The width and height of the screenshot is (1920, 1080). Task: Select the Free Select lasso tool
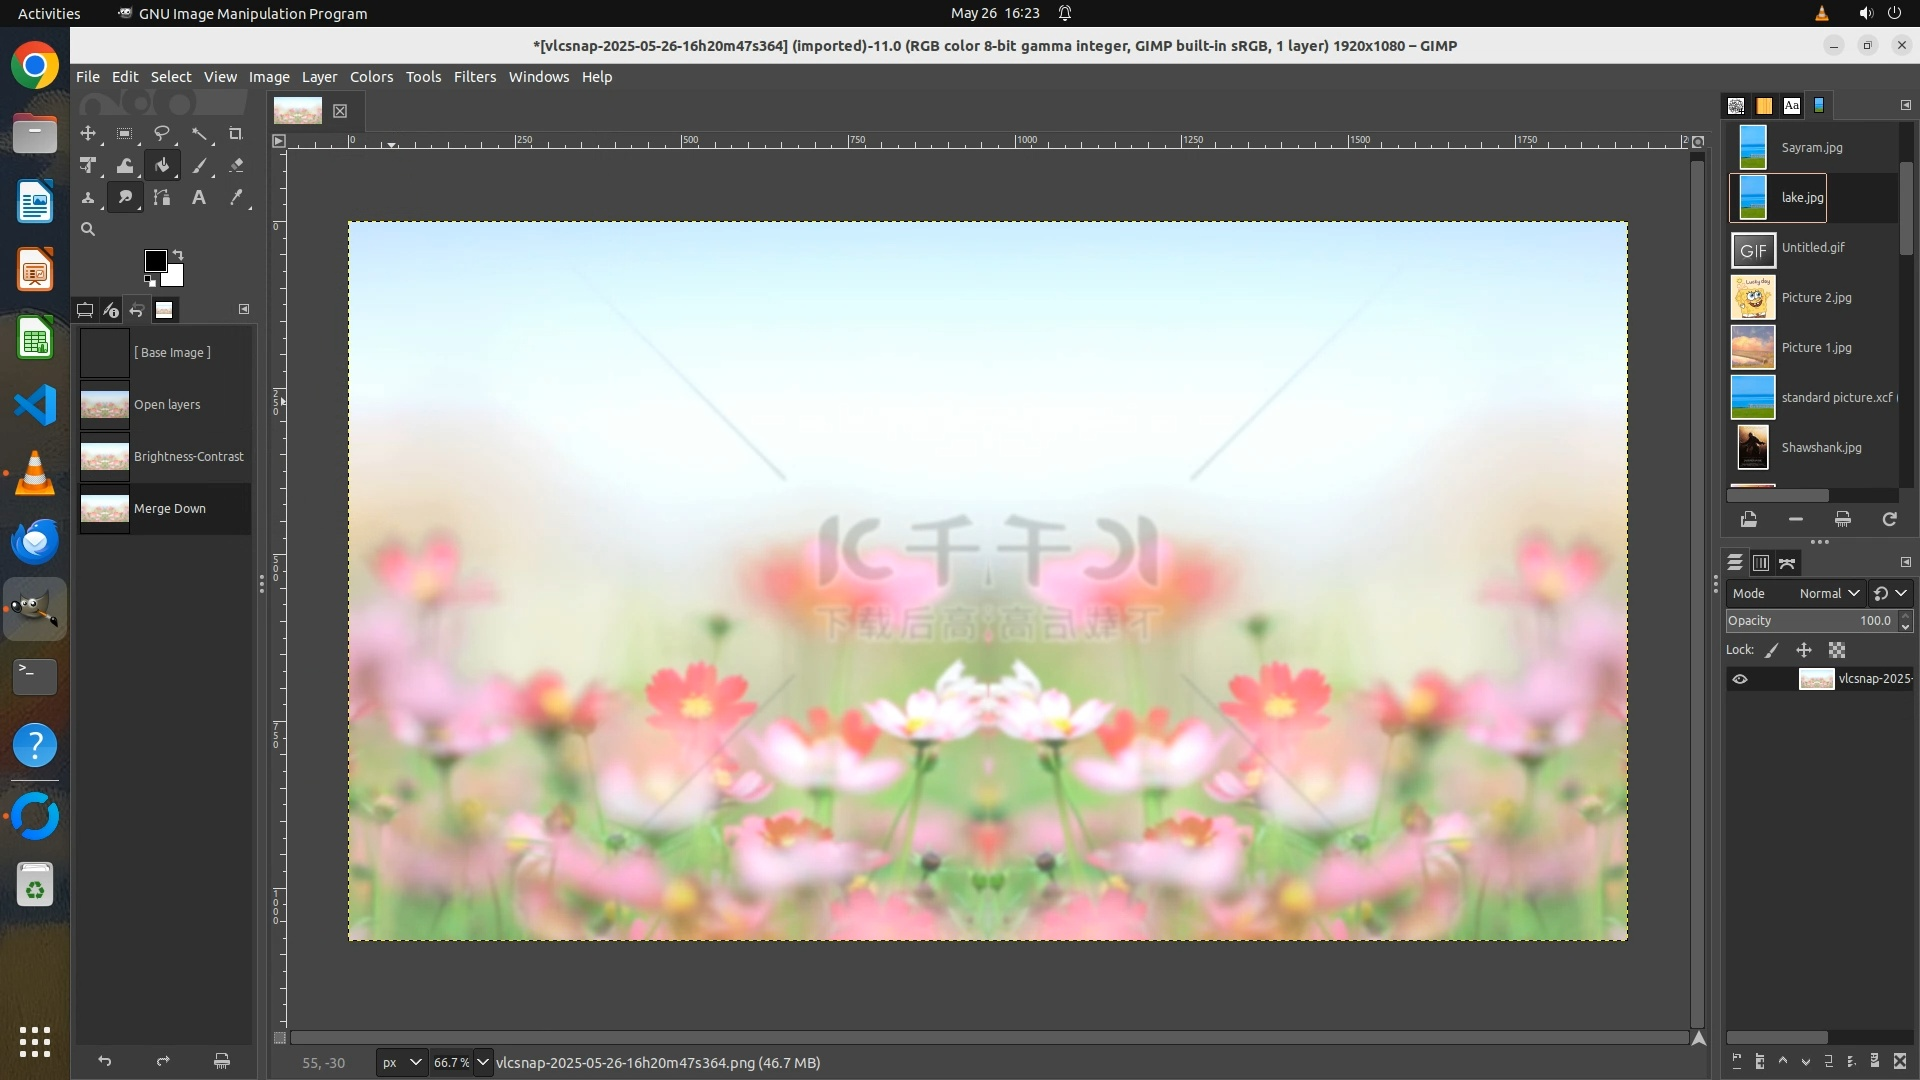(x=162, y=133)
